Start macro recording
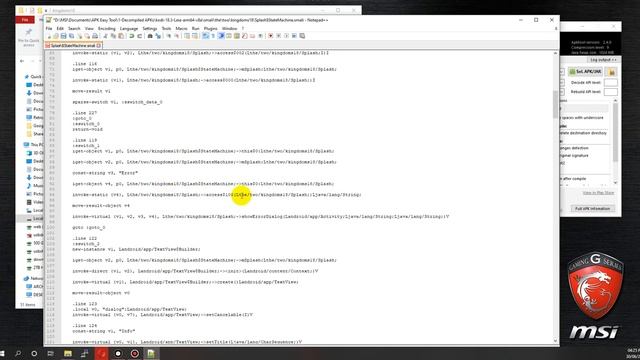Image resolution: width=640 pixels, height=360 pixels. point(270,36)
